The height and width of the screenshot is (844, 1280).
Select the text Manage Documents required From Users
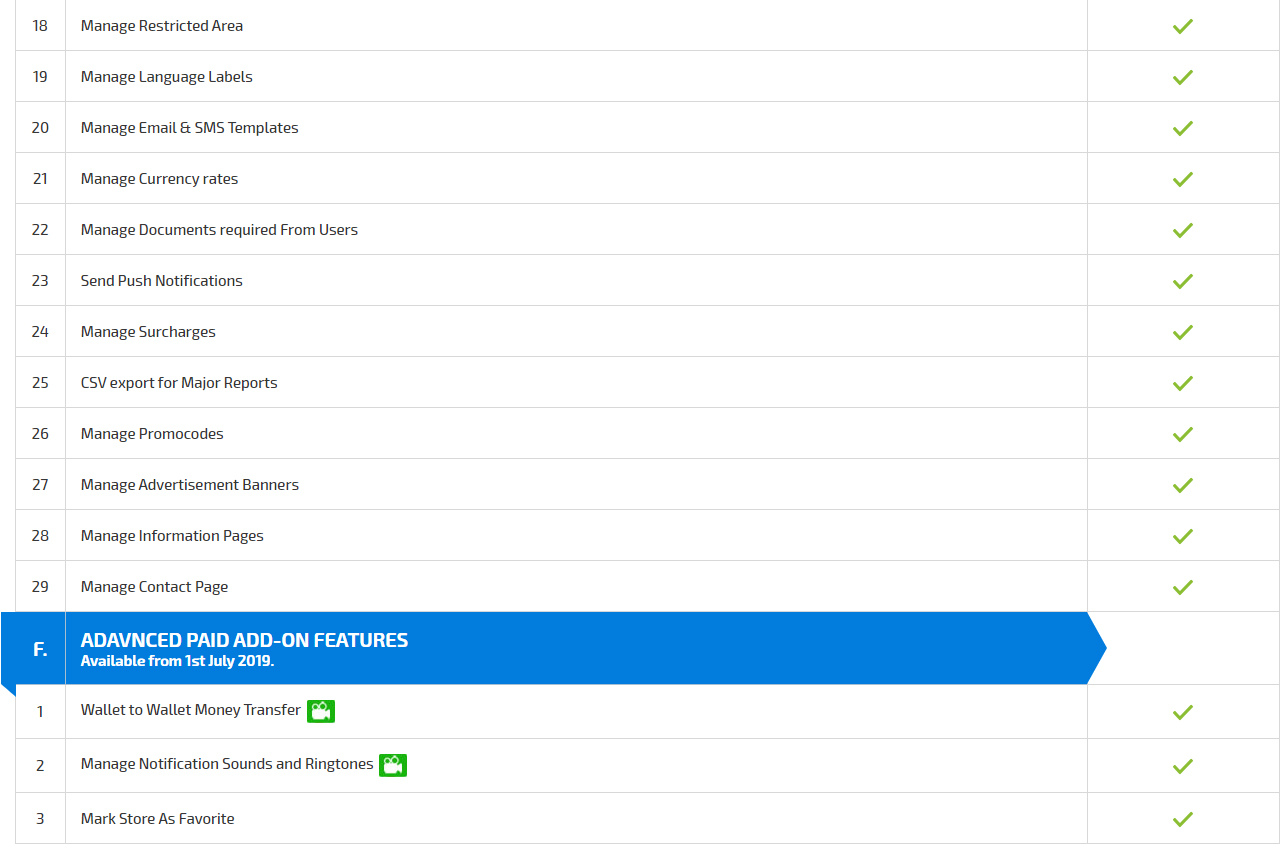(x=219, y=230)
